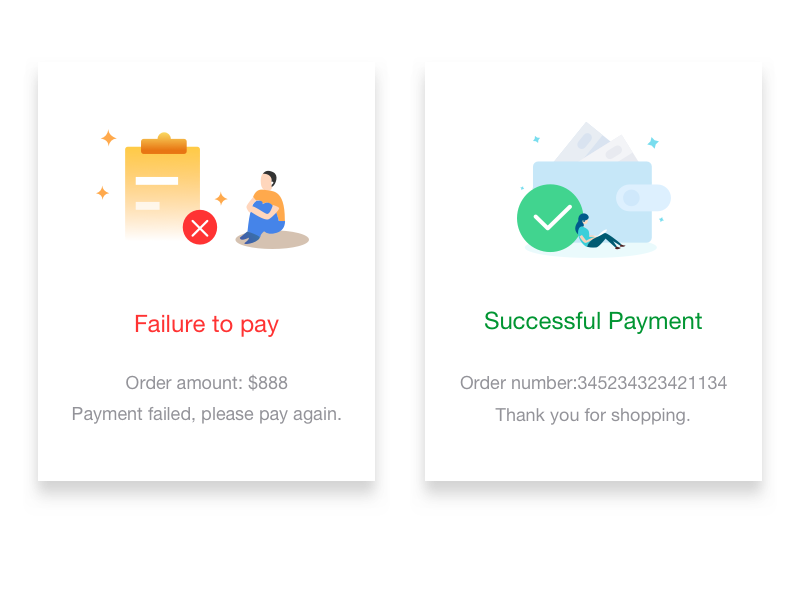Click the red X failure icon
This screenshot has height=600, width=800.
200,227
